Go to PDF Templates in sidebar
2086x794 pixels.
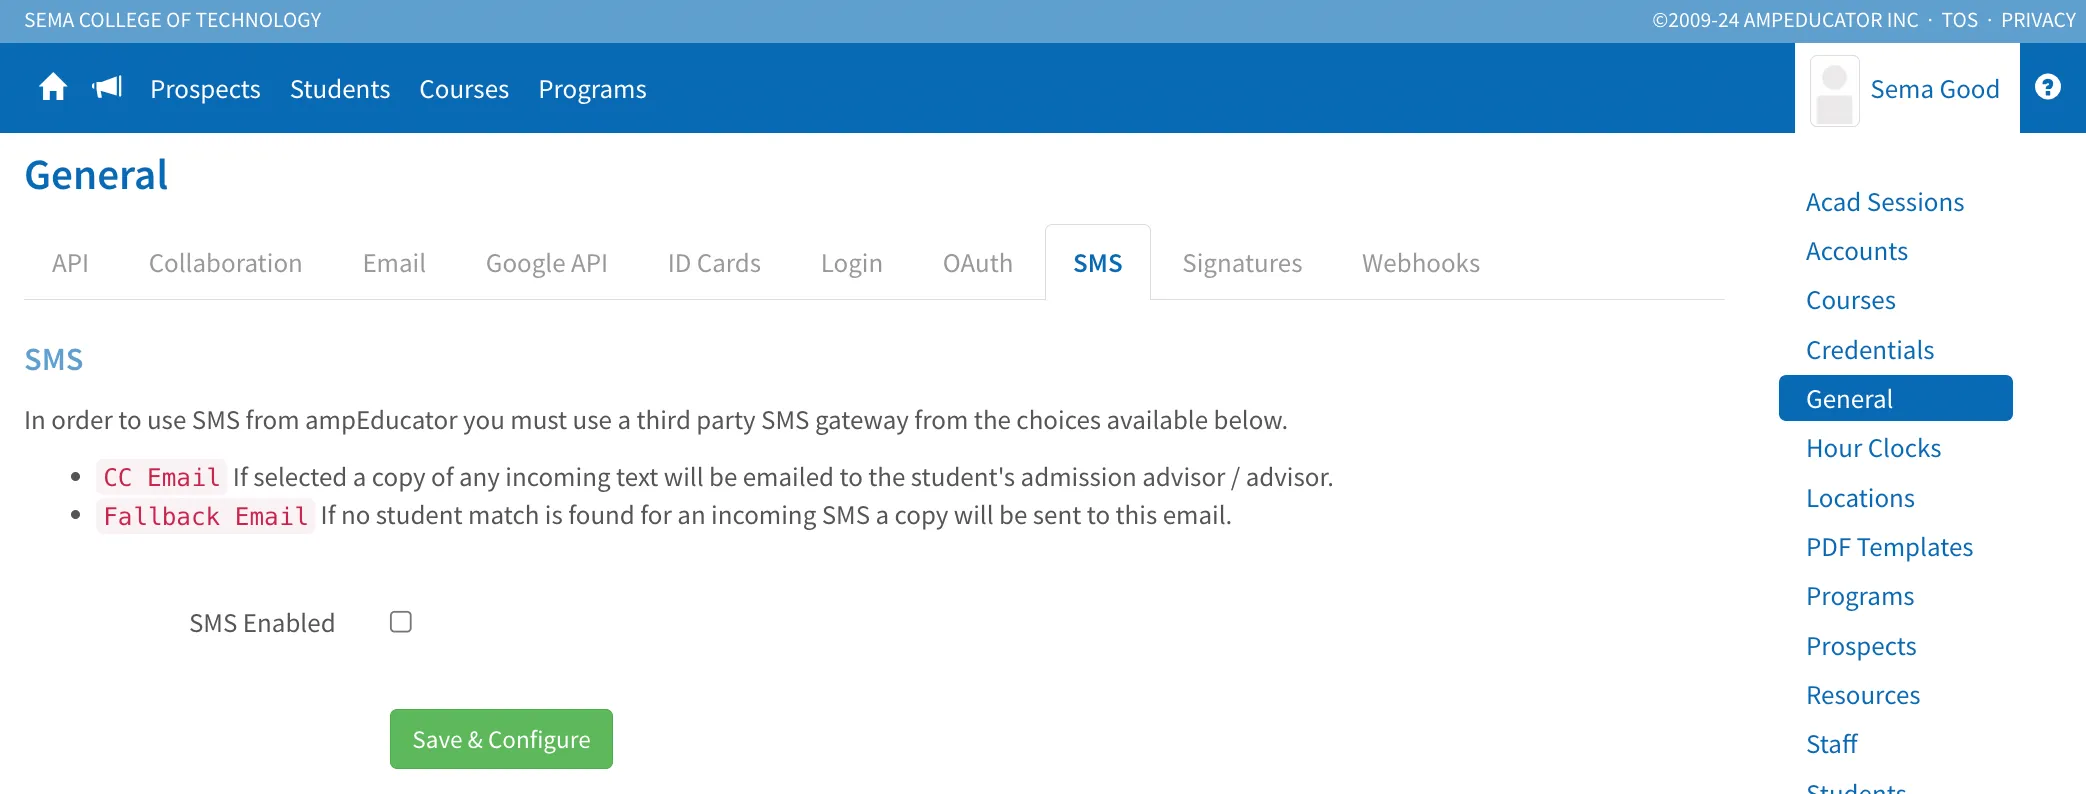(x=1889, y=547)
